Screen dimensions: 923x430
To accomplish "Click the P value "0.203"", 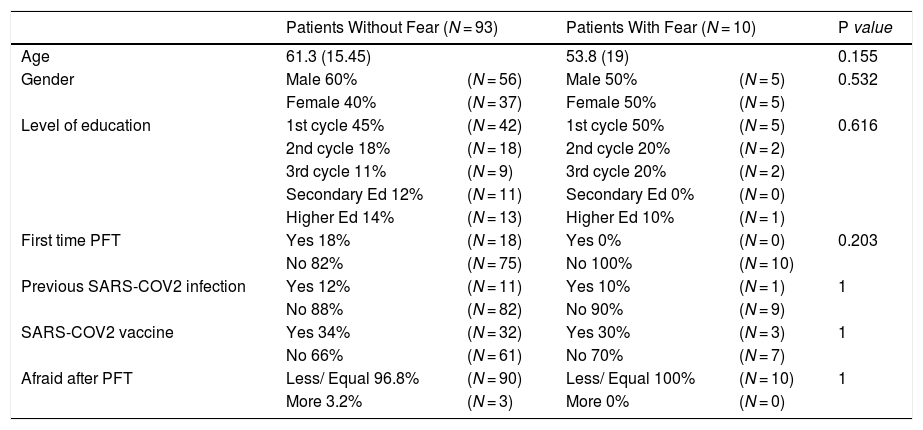I will pyautogui.click(x=858, y=240).
